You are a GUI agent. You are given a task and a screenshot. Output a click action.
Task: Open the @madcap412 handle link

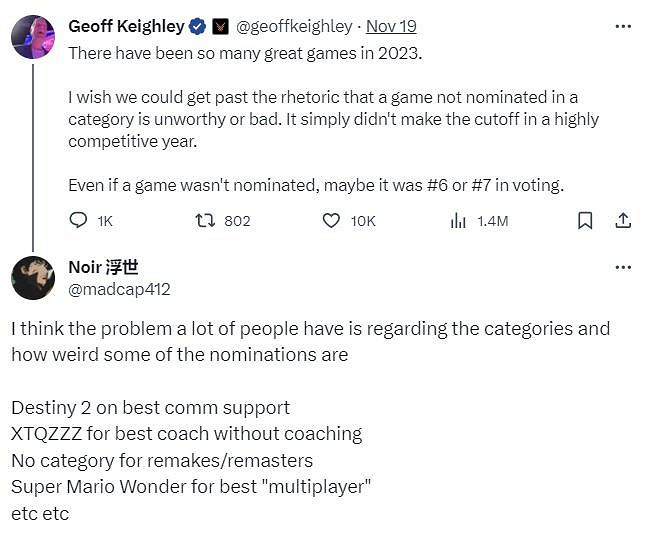click(x=119, y=289)
